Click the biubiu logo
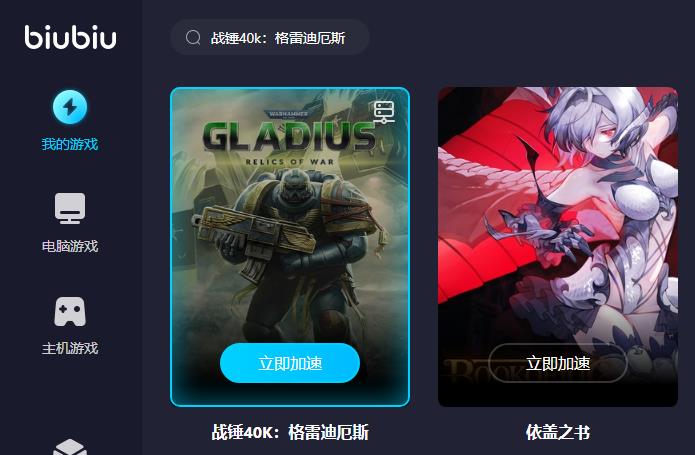The height and width of the screenshot is (455, 695). point(70,37)
